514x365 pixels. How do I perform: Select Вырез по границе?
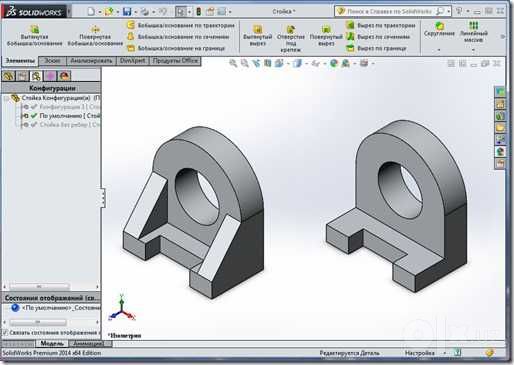(x=377, y=48)
